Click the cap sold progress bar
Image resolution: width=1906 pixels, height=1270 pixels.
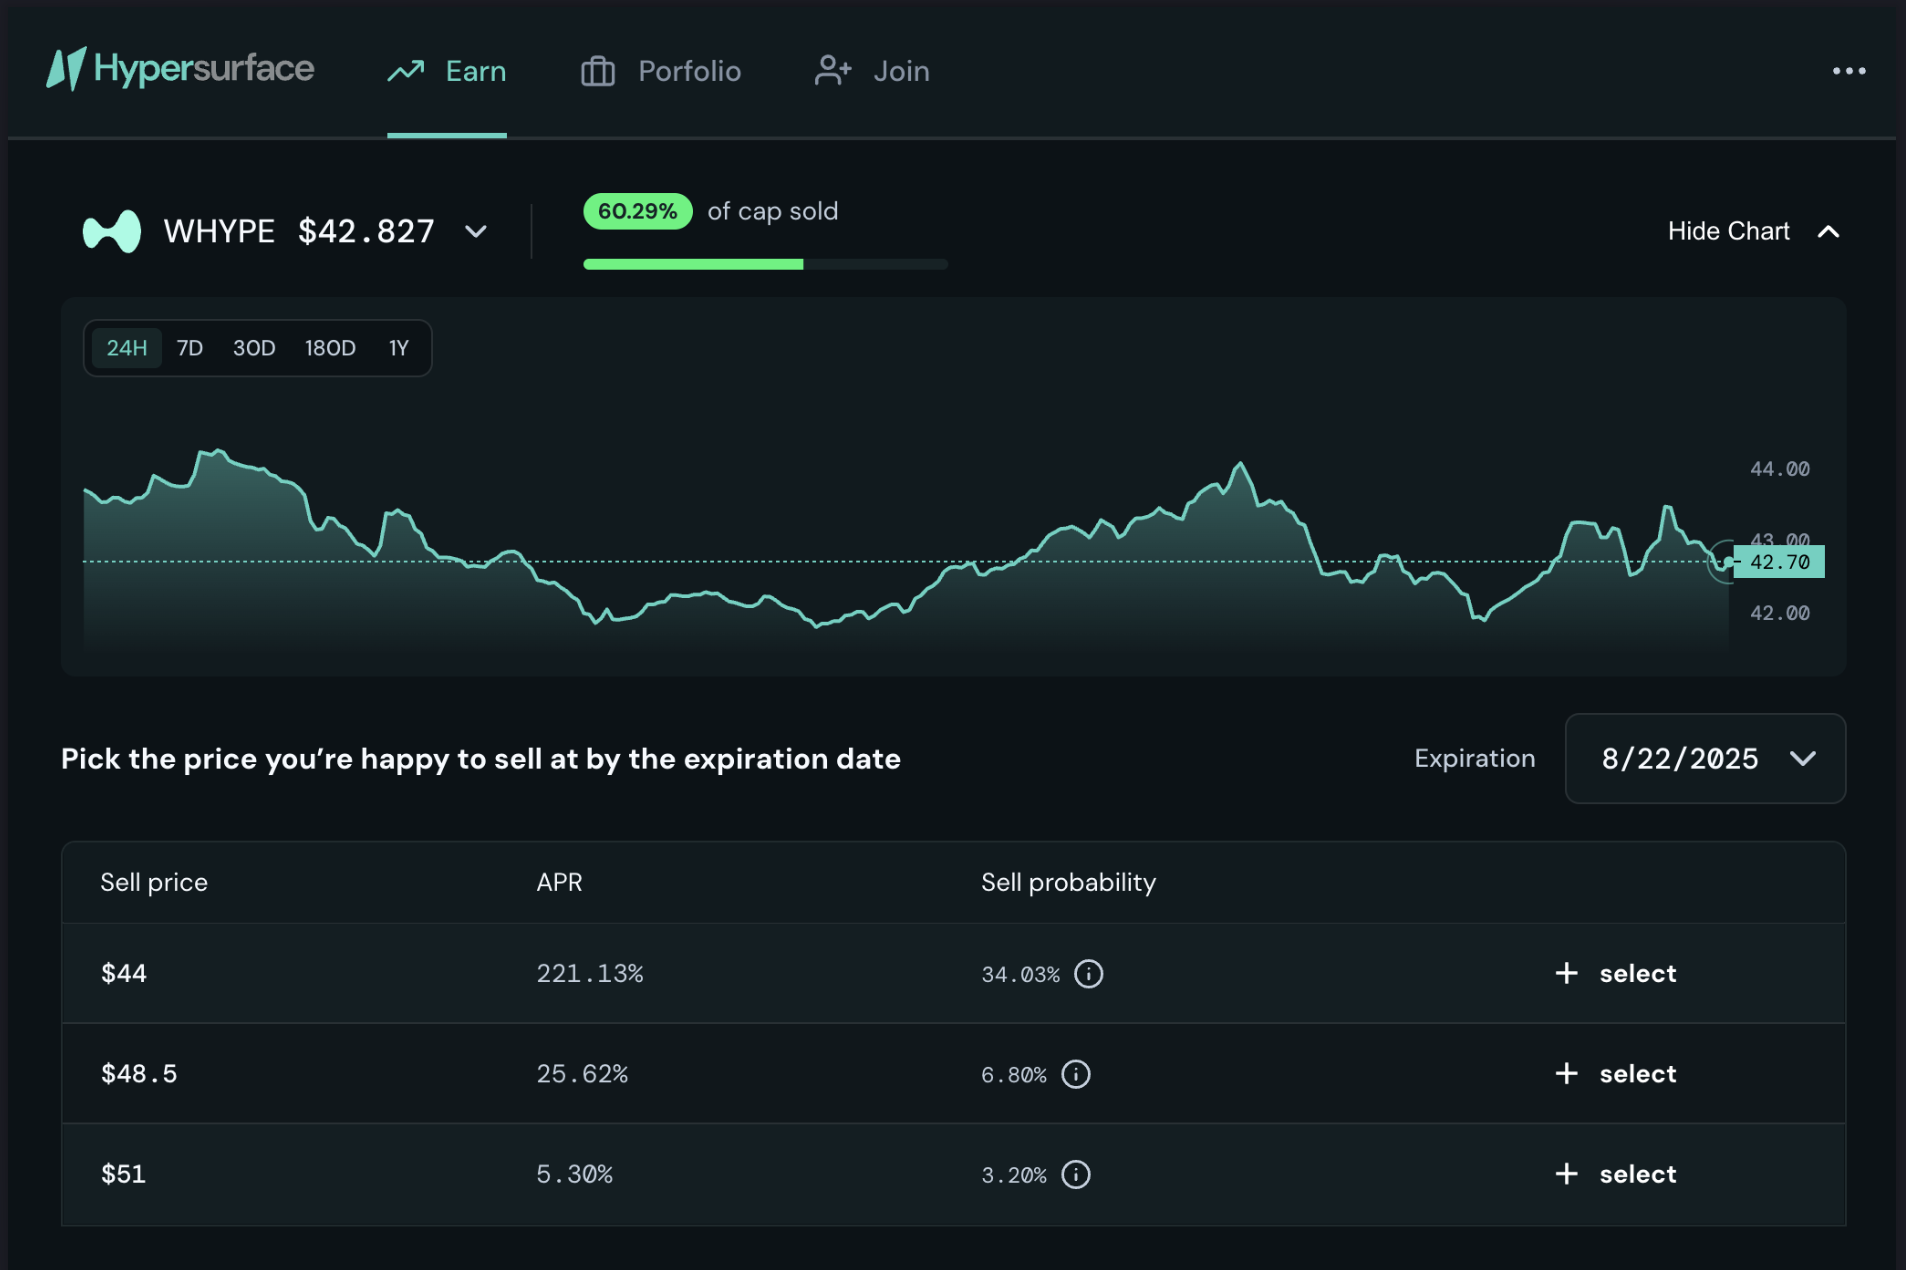765,264
